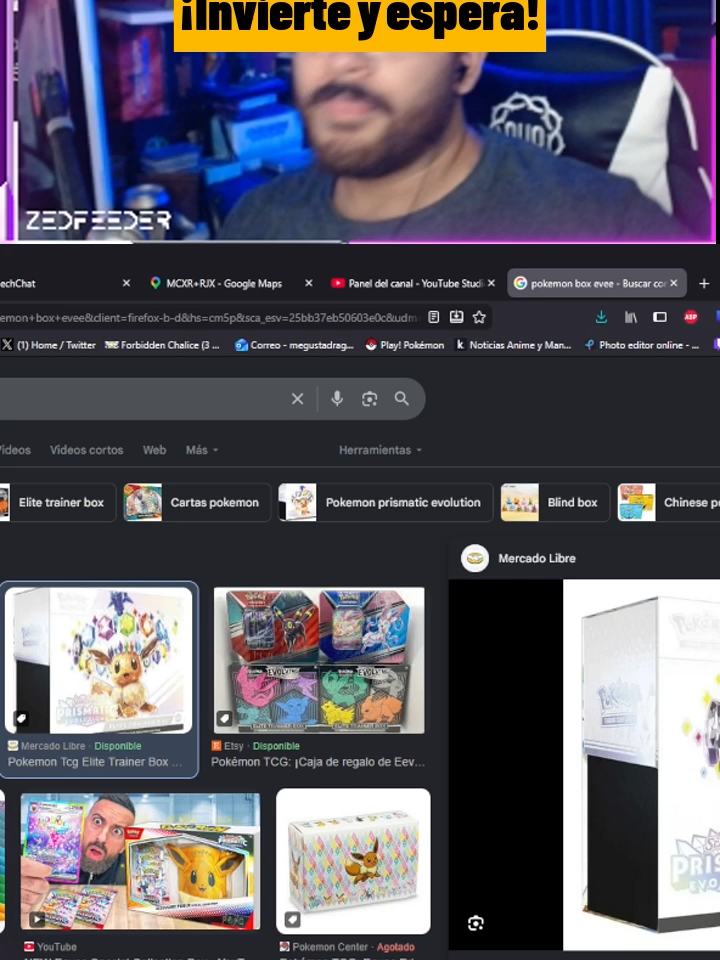Image resolution: width=720 pixels, height=960 pixels.
Task: Open Photo editor online bookmark
Action: [642, 345]
